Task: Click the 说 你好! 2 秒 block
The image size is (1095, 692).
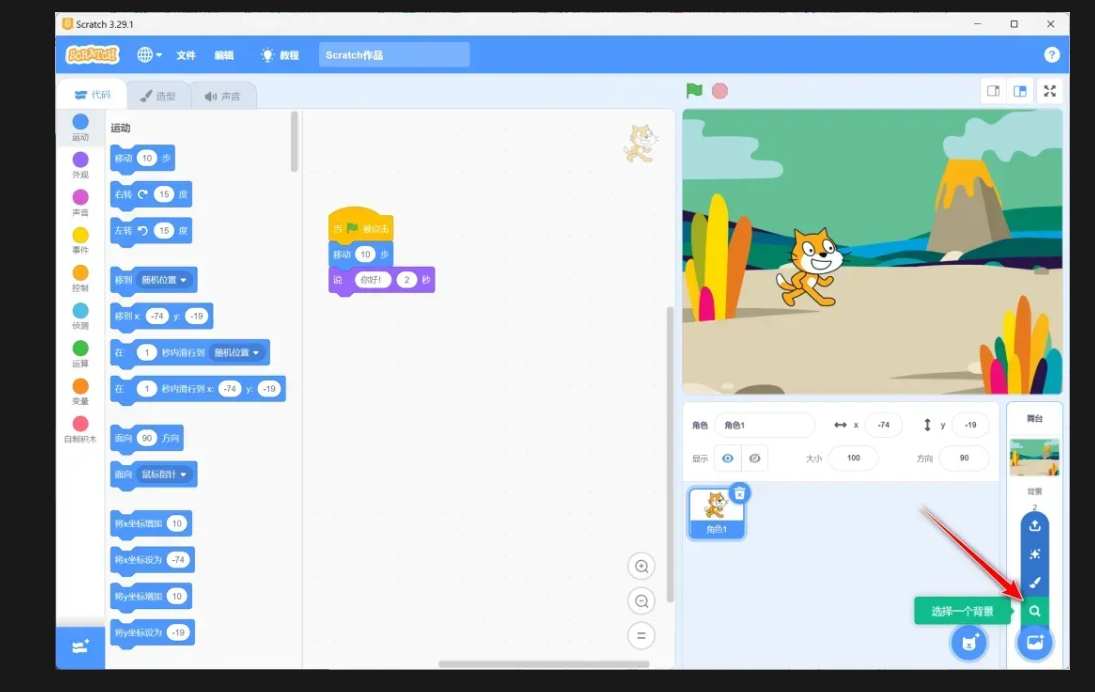Action: click(381, 280)
